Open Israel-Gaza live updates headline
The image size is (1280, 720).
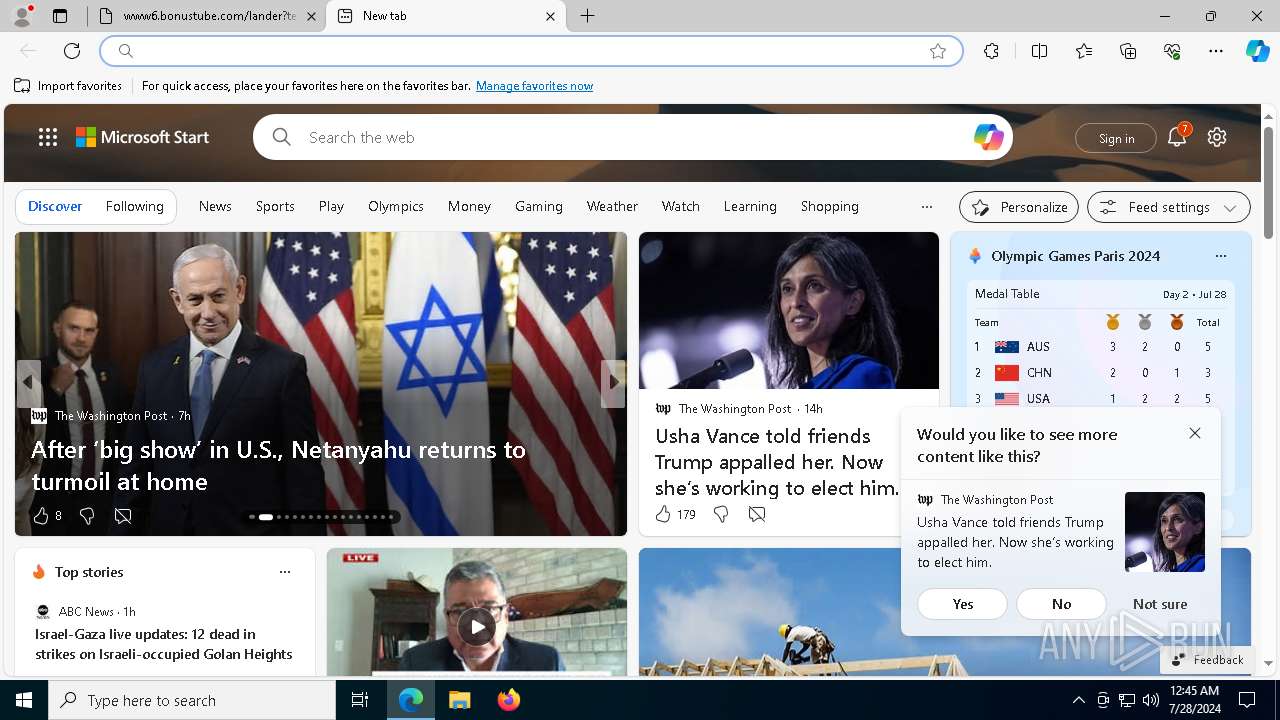(x=164, y=644)
